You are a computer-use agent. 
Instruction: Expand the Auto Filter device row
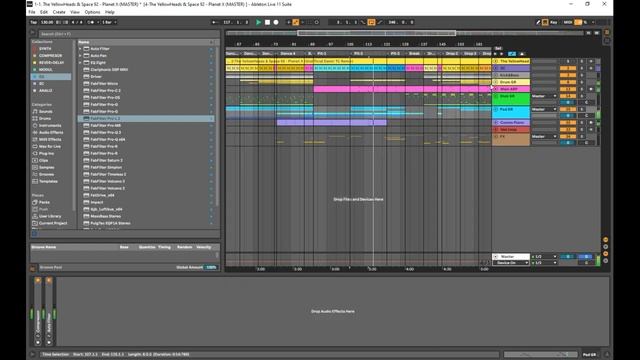[x=80, y=49]
